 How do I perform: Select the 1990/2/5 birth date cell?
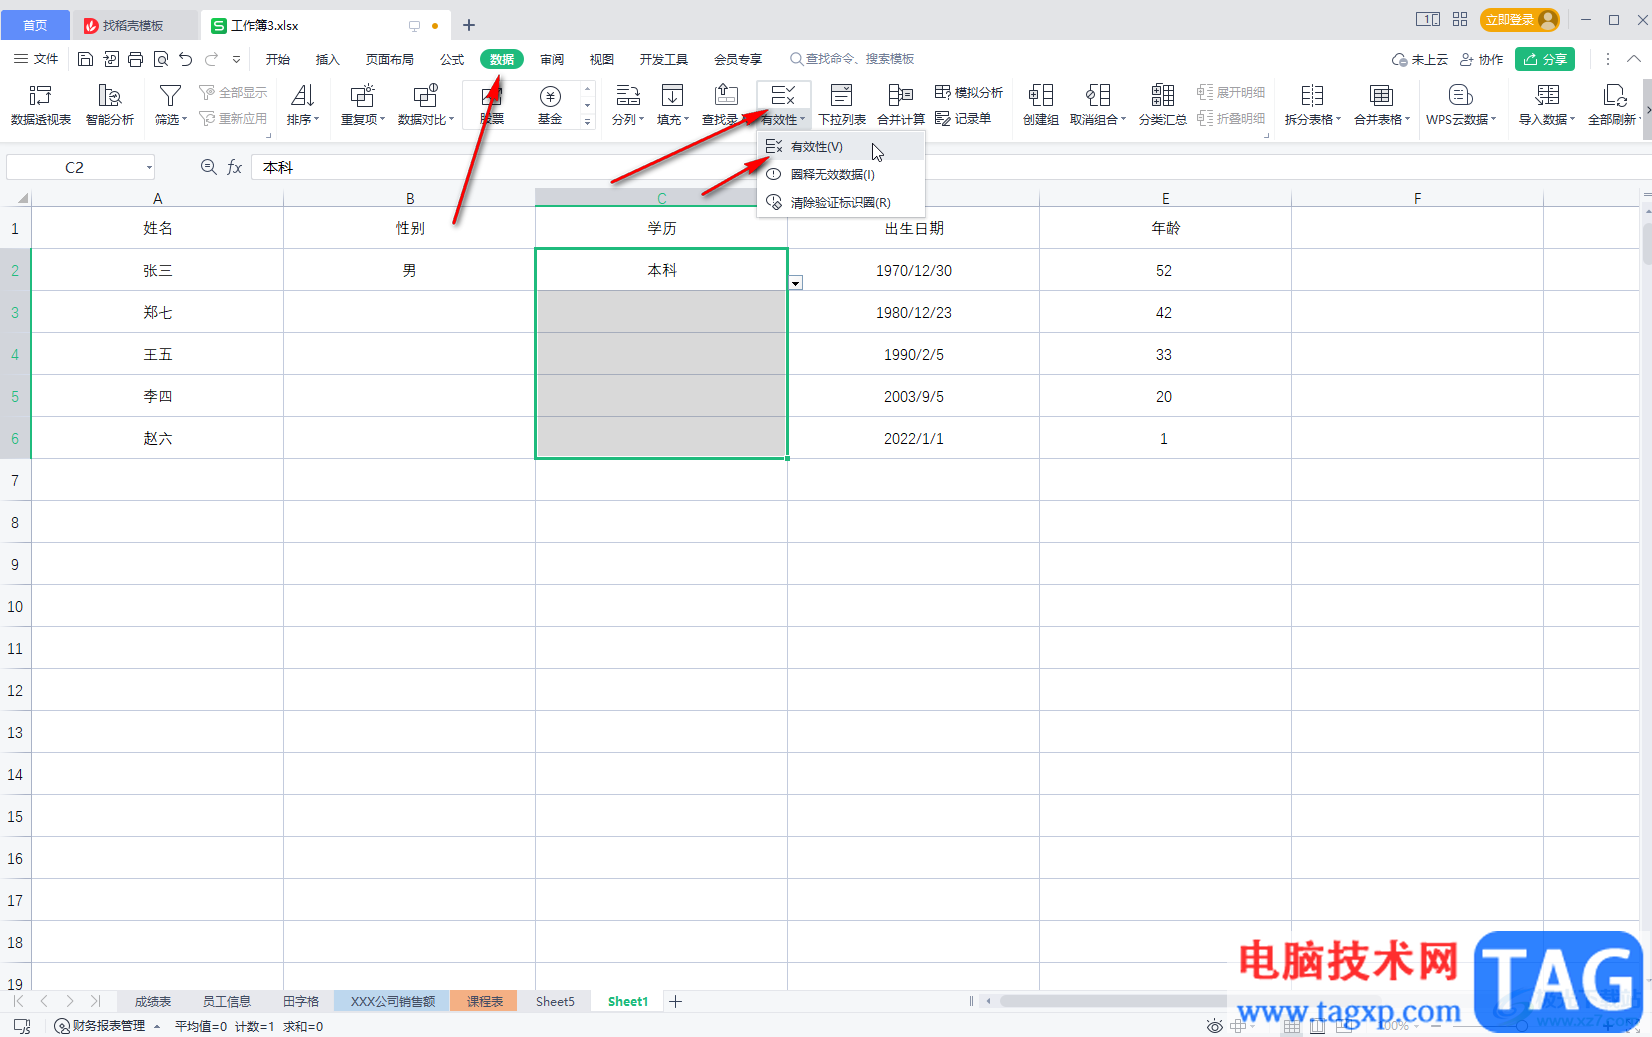pos(914,354)
